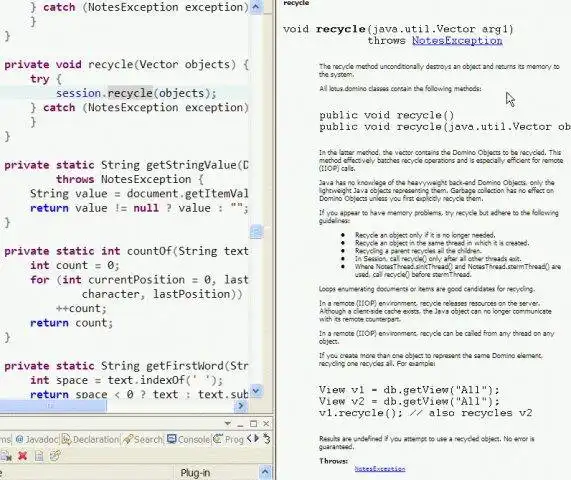Click the leftmost toolbar icon below tabs
This screenshot has height=480, width=571.
coord(6,456)
